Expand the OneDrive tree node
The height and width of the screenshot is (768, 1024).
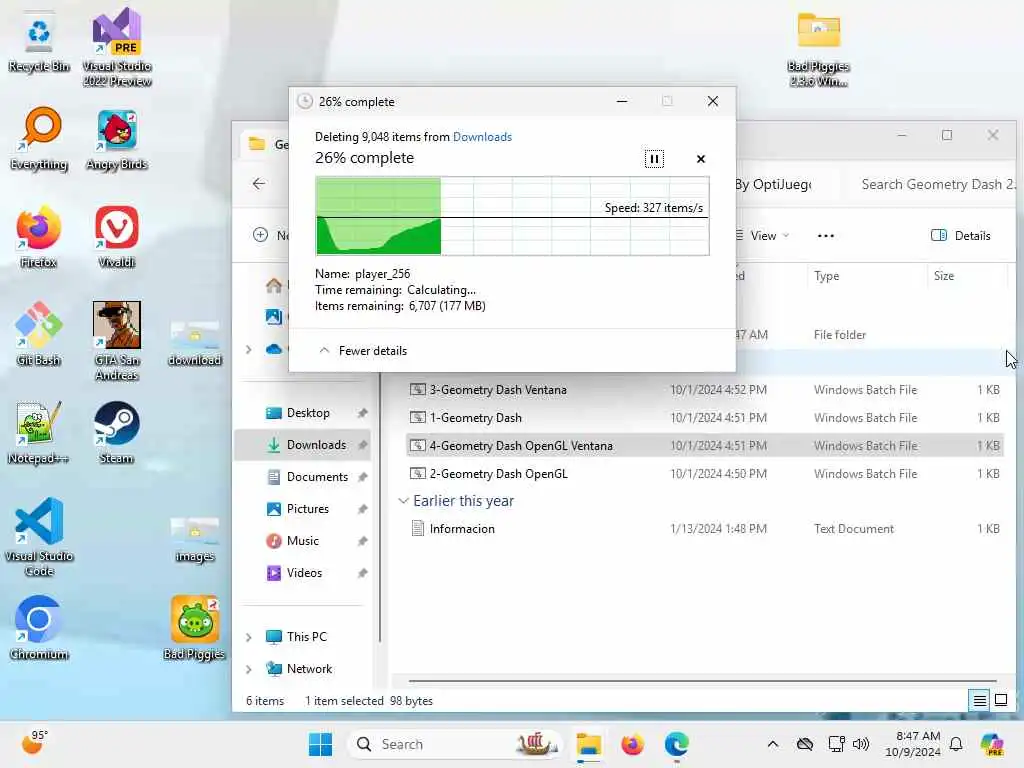pyautogui.click(x=249, y=350)
